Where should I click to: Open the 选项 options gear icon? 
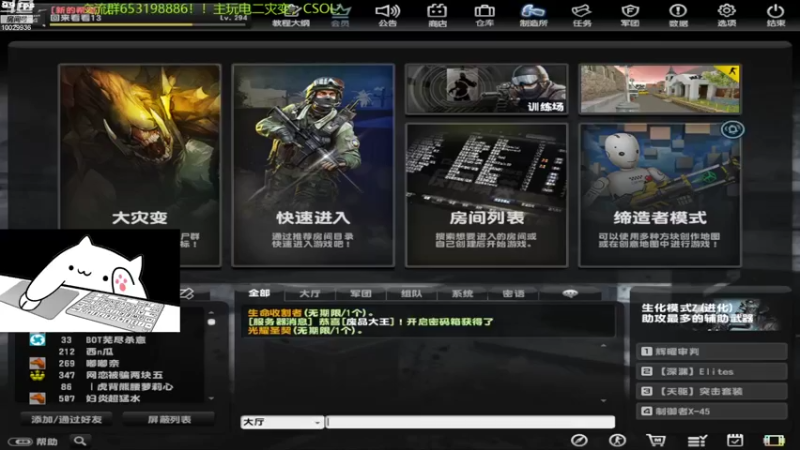pos(727,15)
